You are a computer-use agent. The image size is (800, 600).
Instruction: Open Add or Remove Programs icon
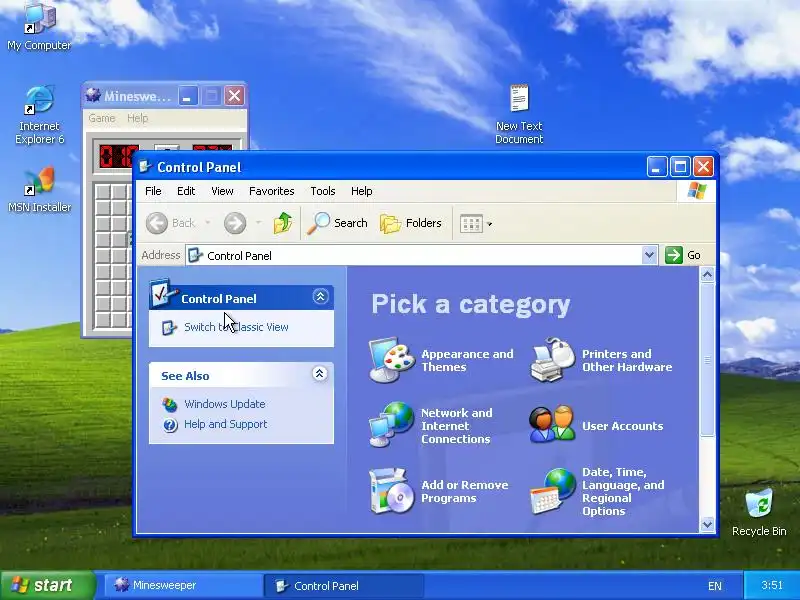point(391,490)
